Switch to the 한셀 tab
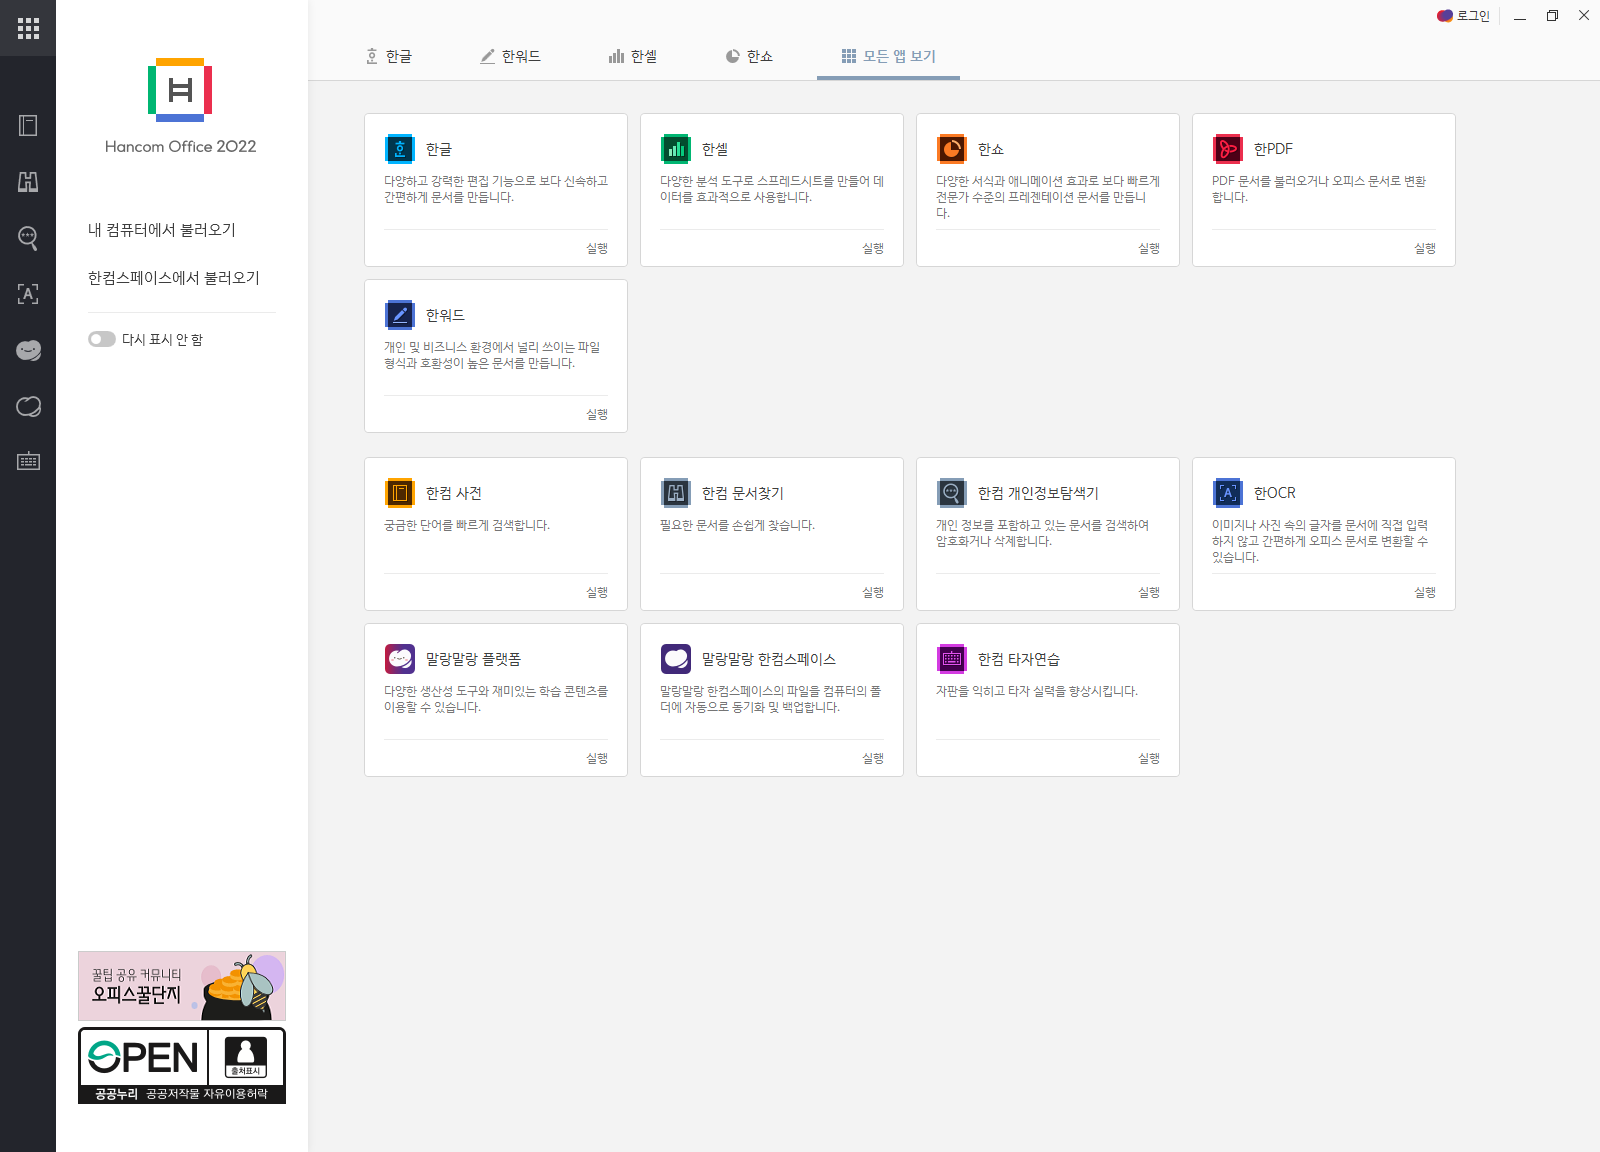The width and height of the screenshot is (1600, 1152). pyautogui.click(x=633, y=56)
